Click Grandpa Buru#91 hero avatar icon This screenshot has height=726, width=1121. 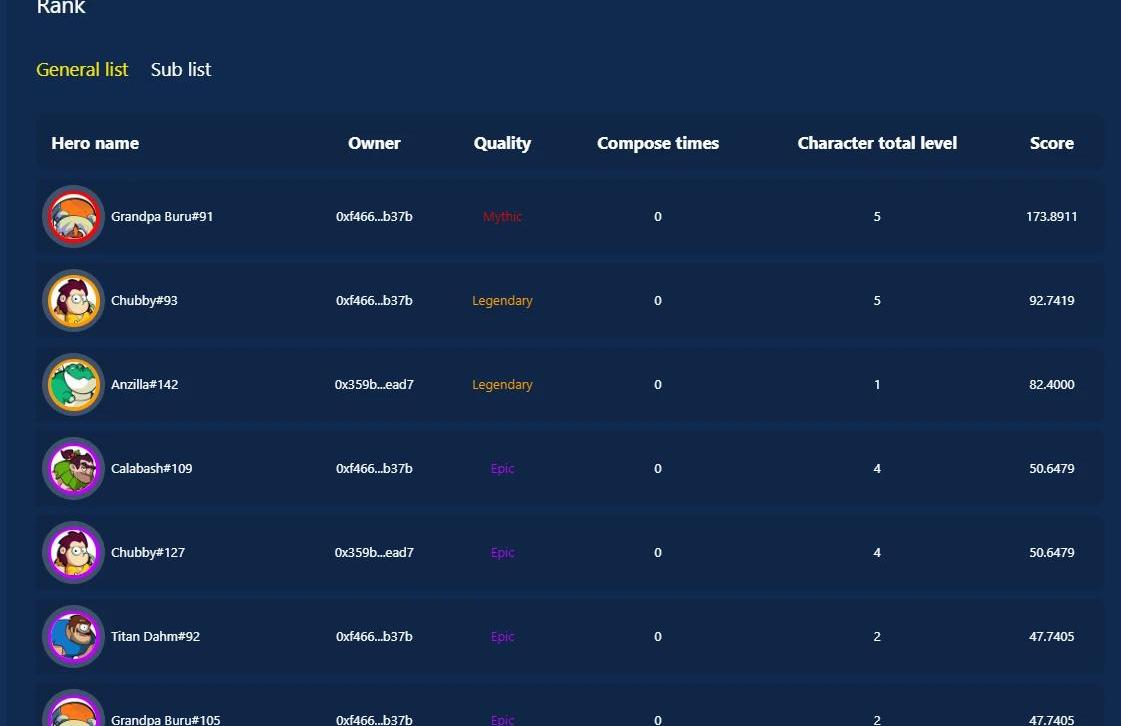pyautogui.click(x=73, y=216)
